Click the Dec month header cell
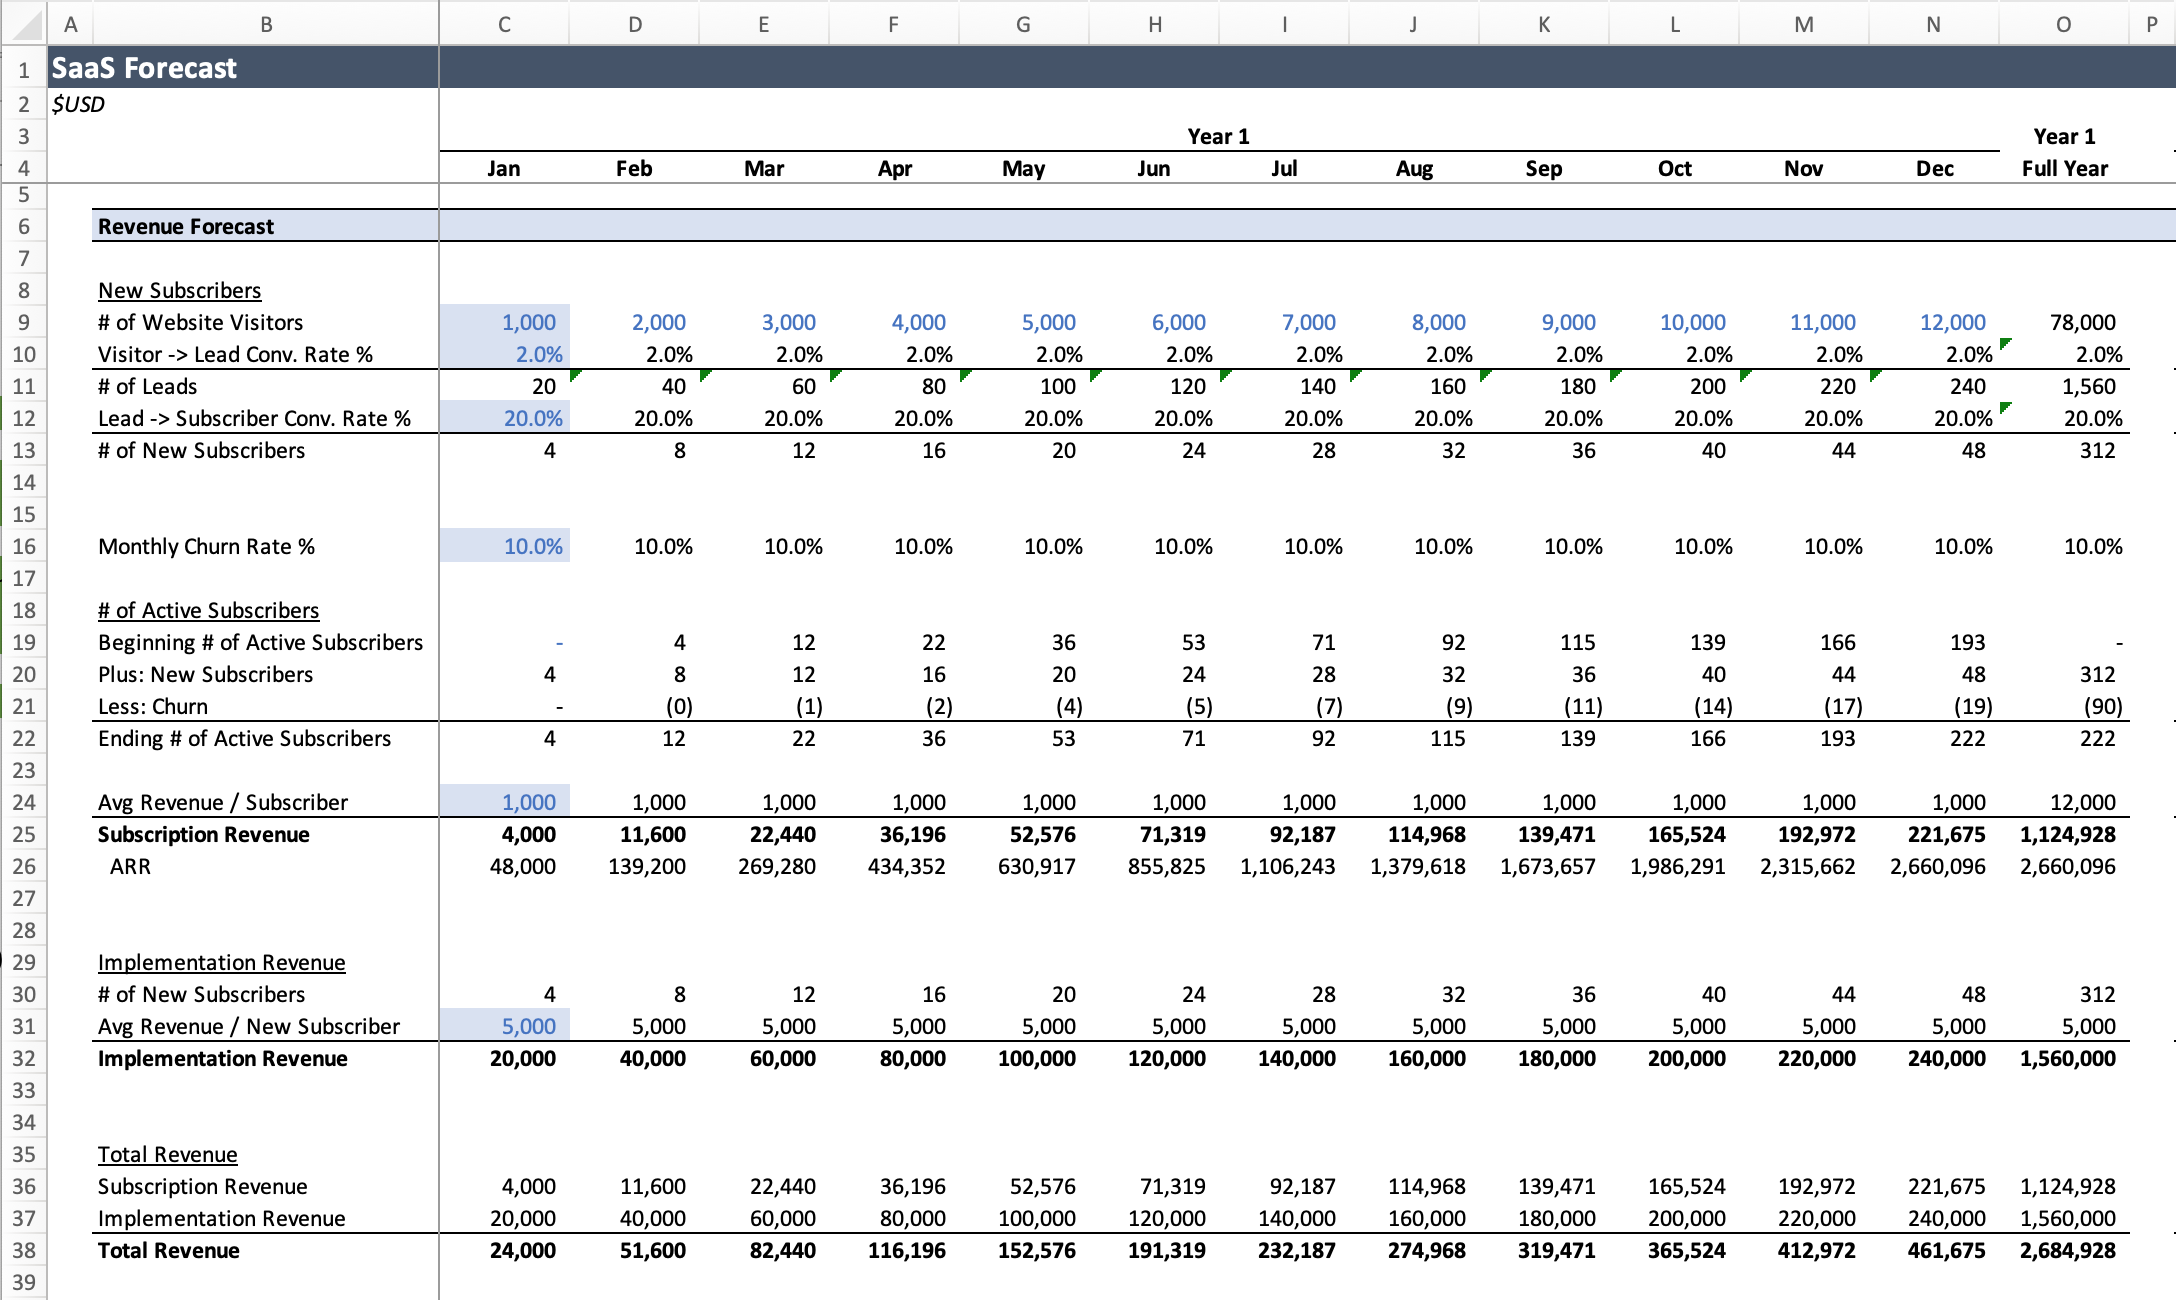The width and height of the screenshot is (2176, 1300). [1934, 168]
